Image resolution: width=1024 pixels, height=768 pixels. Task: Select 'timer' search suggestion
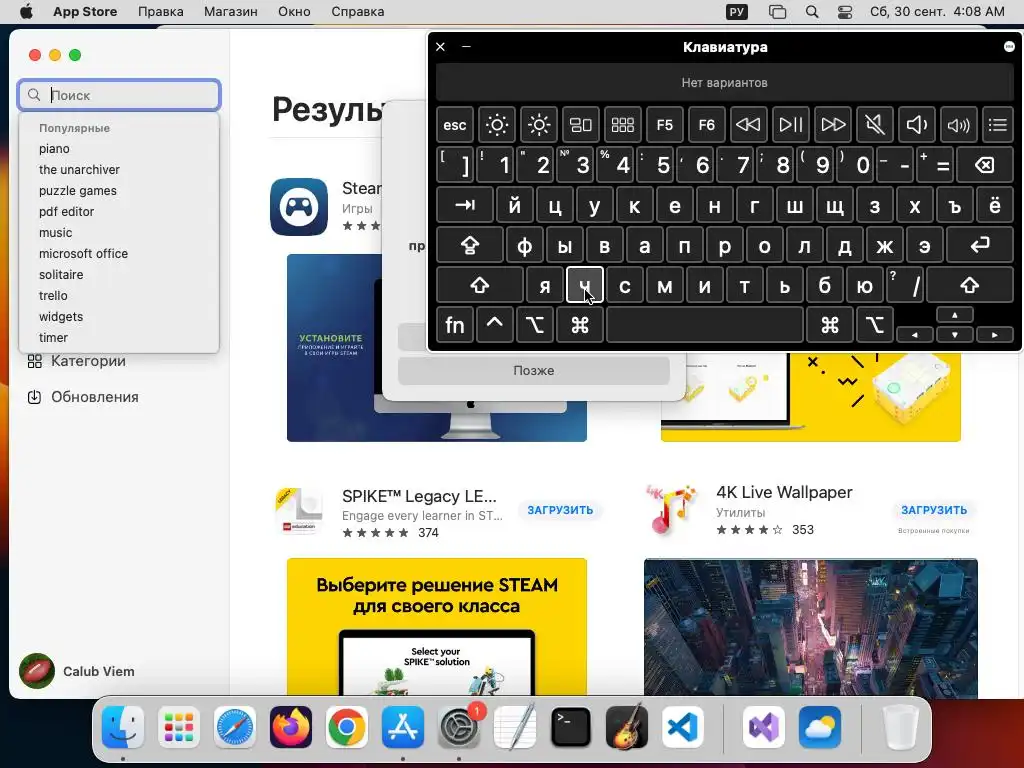pos(54,338)
